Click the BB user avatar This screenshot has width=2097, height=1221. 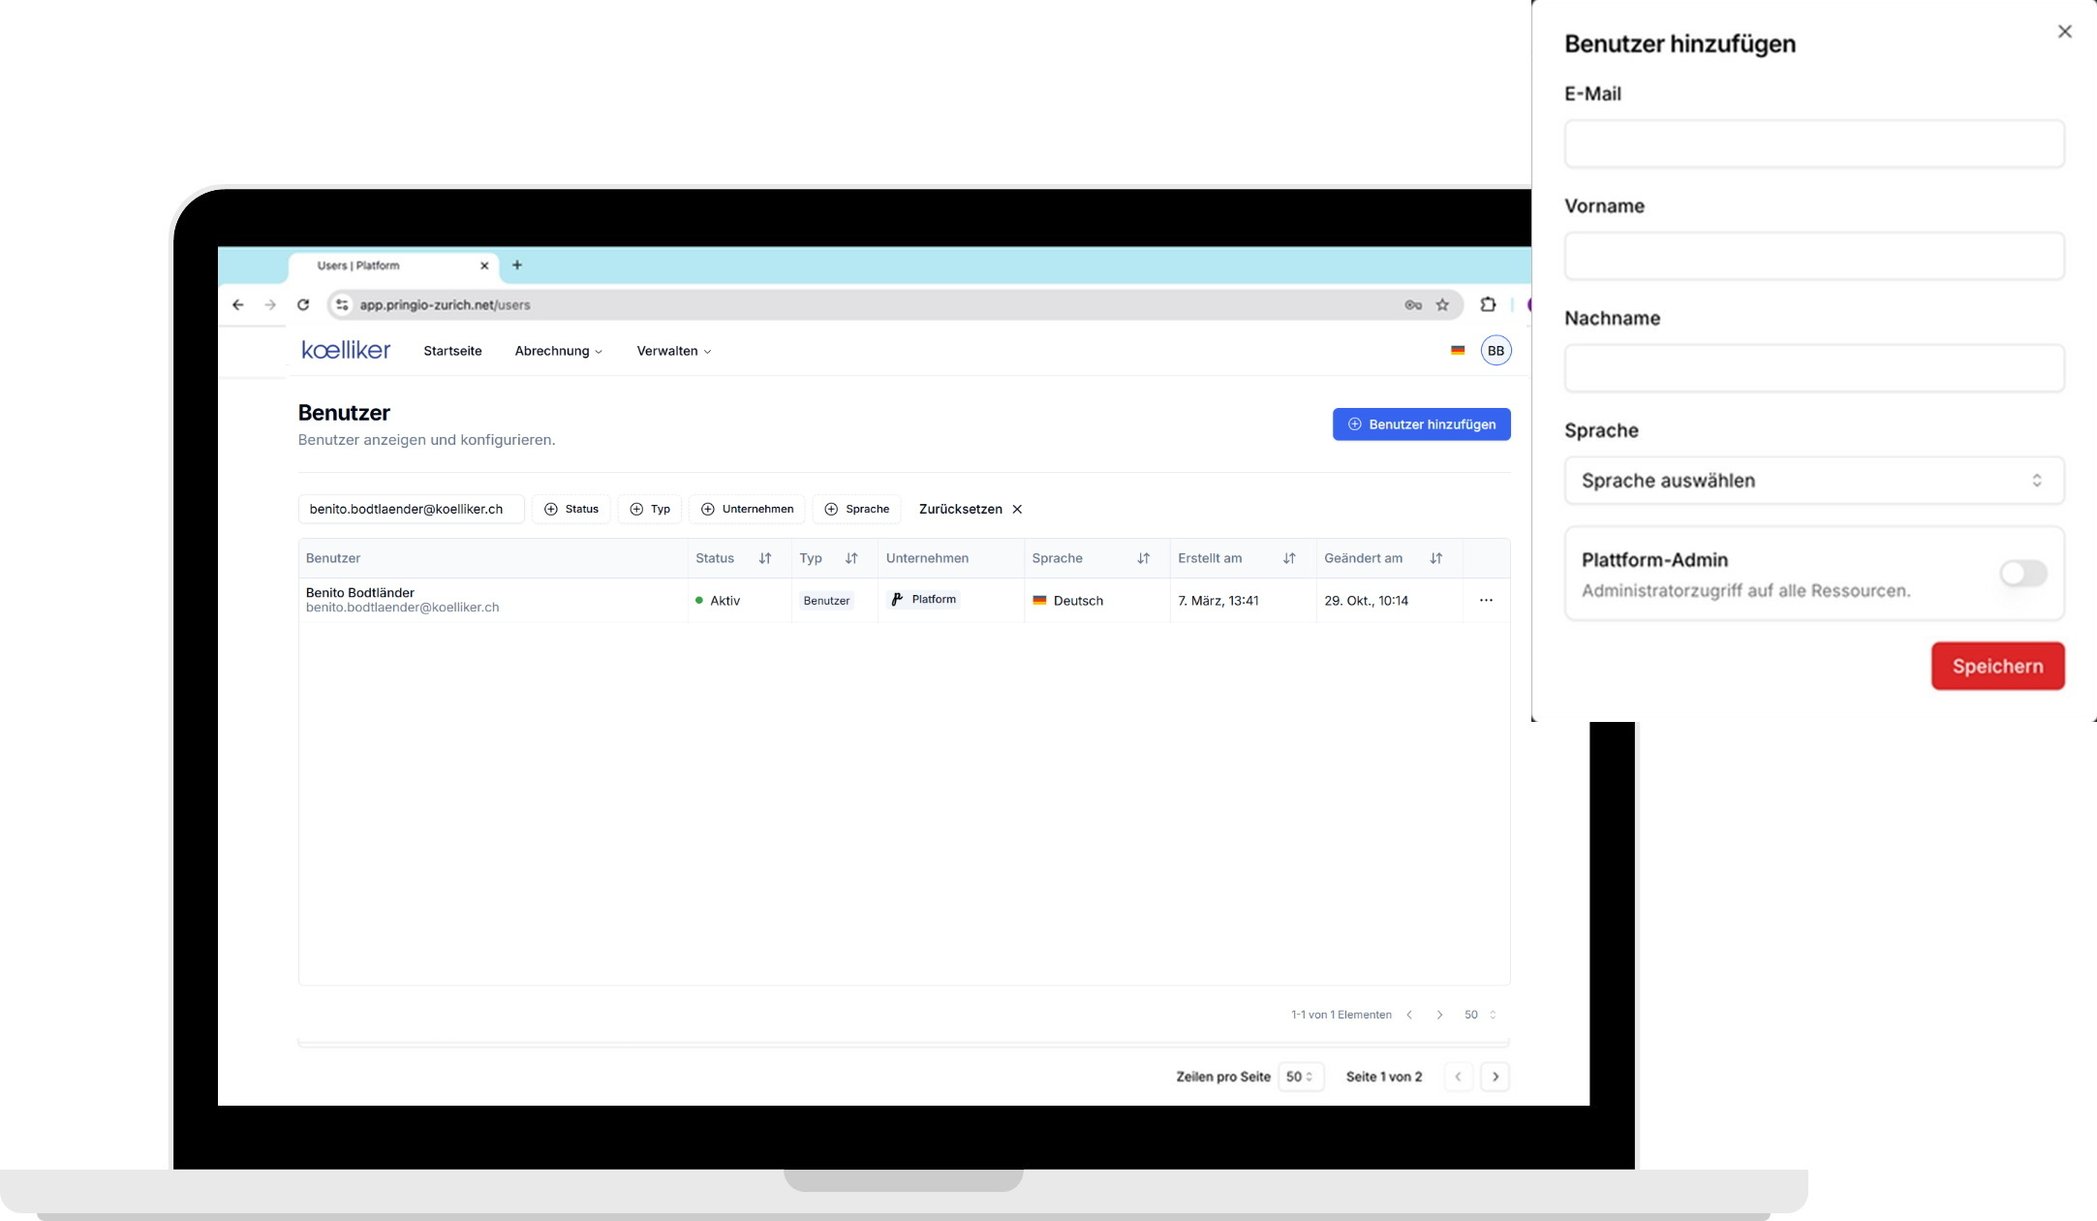click(1495, 350)
